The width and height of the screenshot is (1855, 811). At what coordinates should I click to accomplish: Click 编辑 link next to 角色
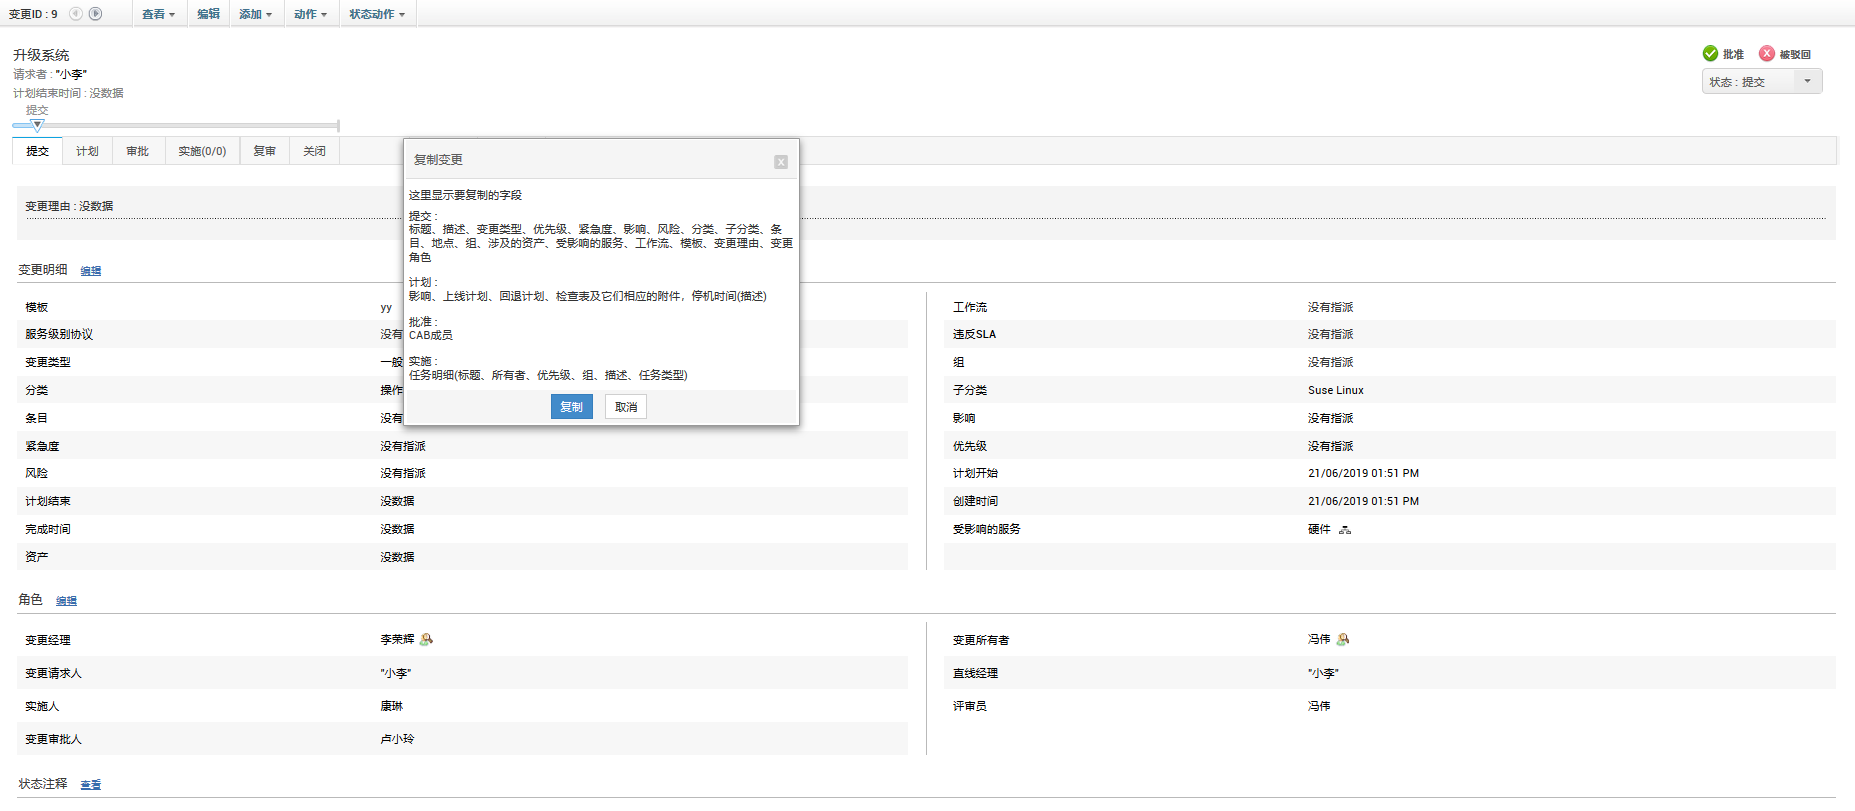pos(66,601)
